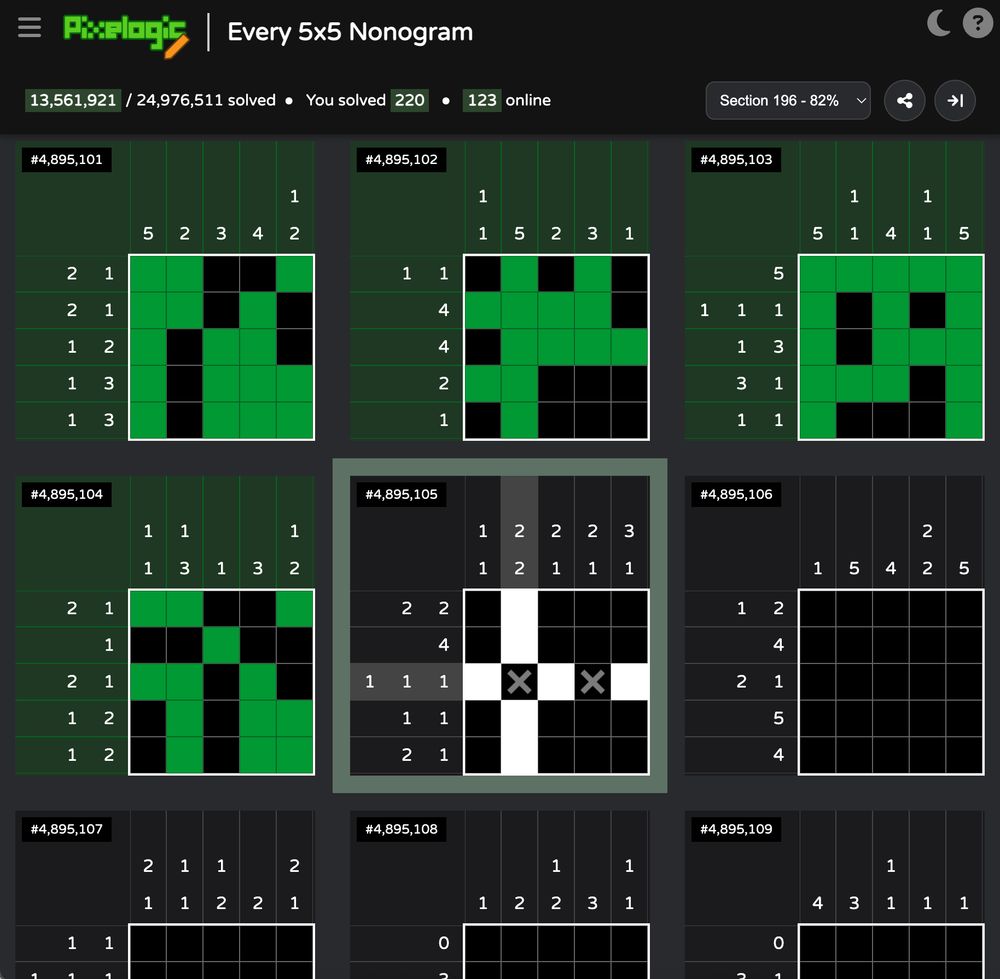
Task: Fill center cell of puzzle #4,895,106
Action: point(891,682)
